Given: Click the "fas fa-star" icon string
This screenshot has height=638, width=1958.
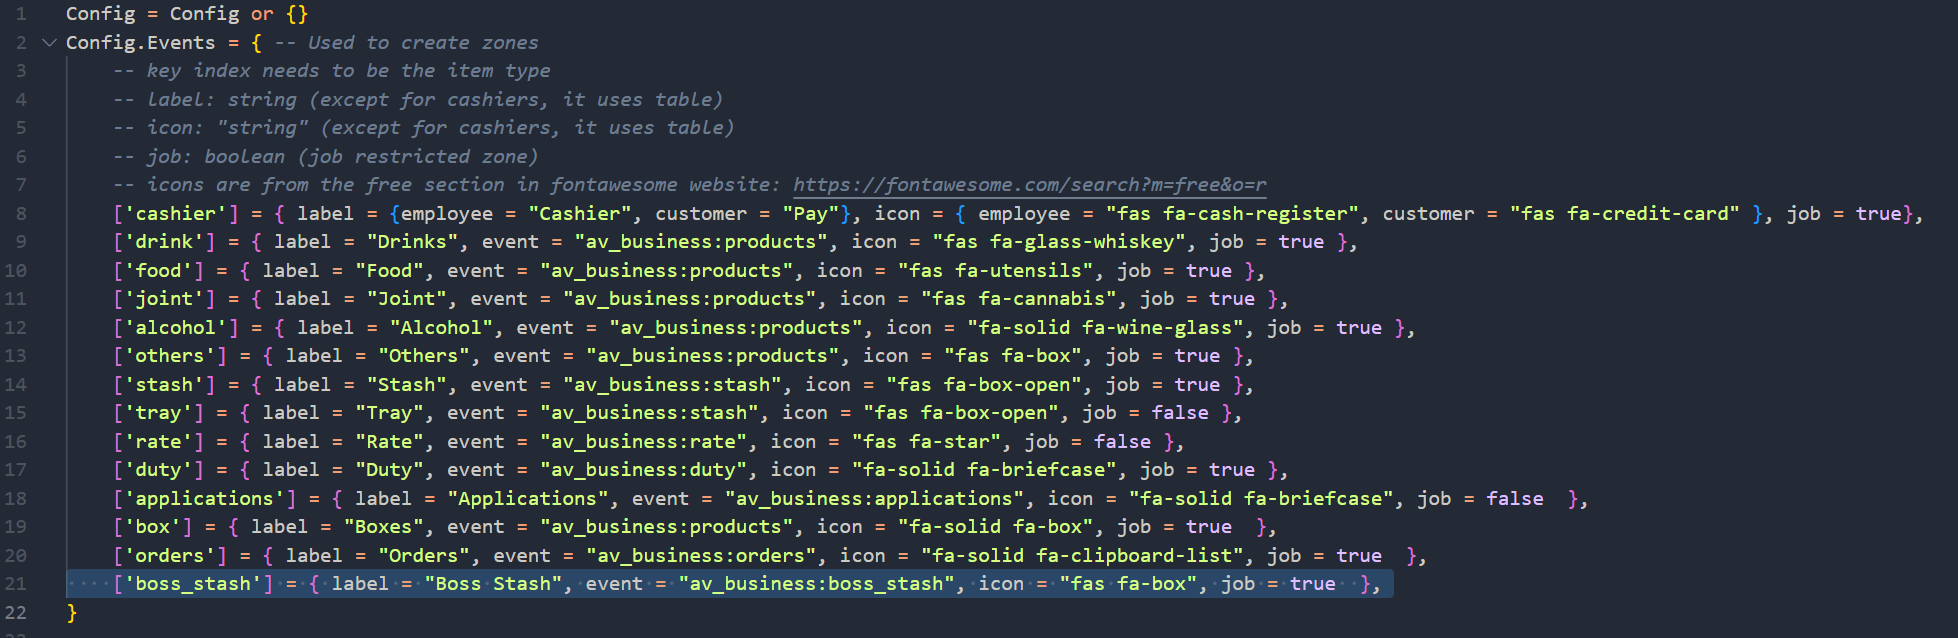Looking at the screenshot, I should (926, 442).
